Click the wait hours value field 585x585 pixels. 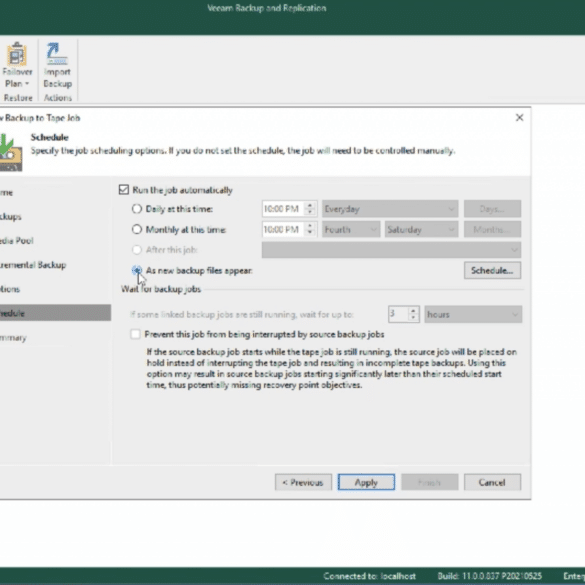[398, 314]
